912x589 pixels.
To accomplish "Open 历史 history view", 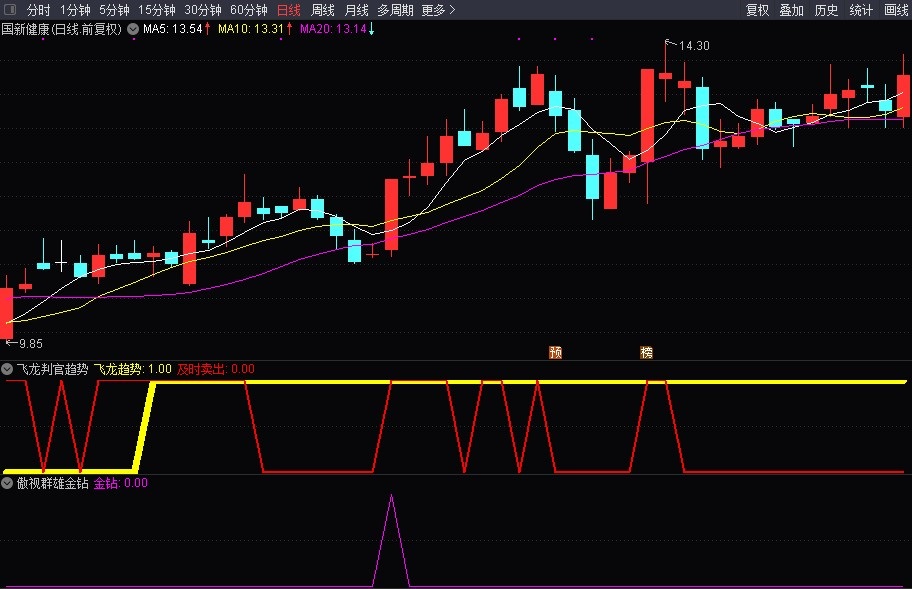I will pyautogui.click(x=826, y=10).
